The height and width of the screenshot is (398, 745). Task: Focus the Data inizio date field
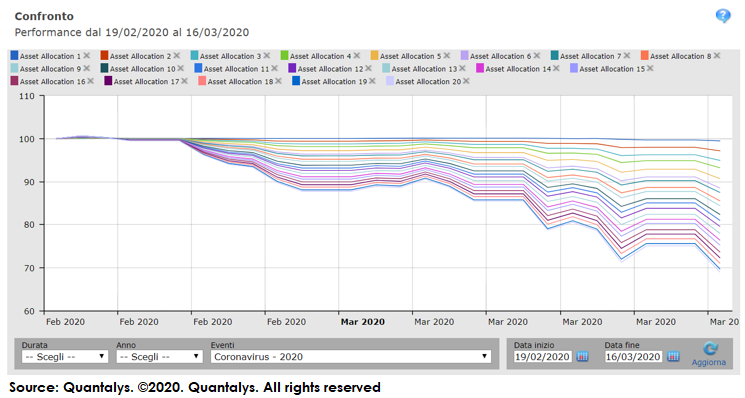pos(542,357)
